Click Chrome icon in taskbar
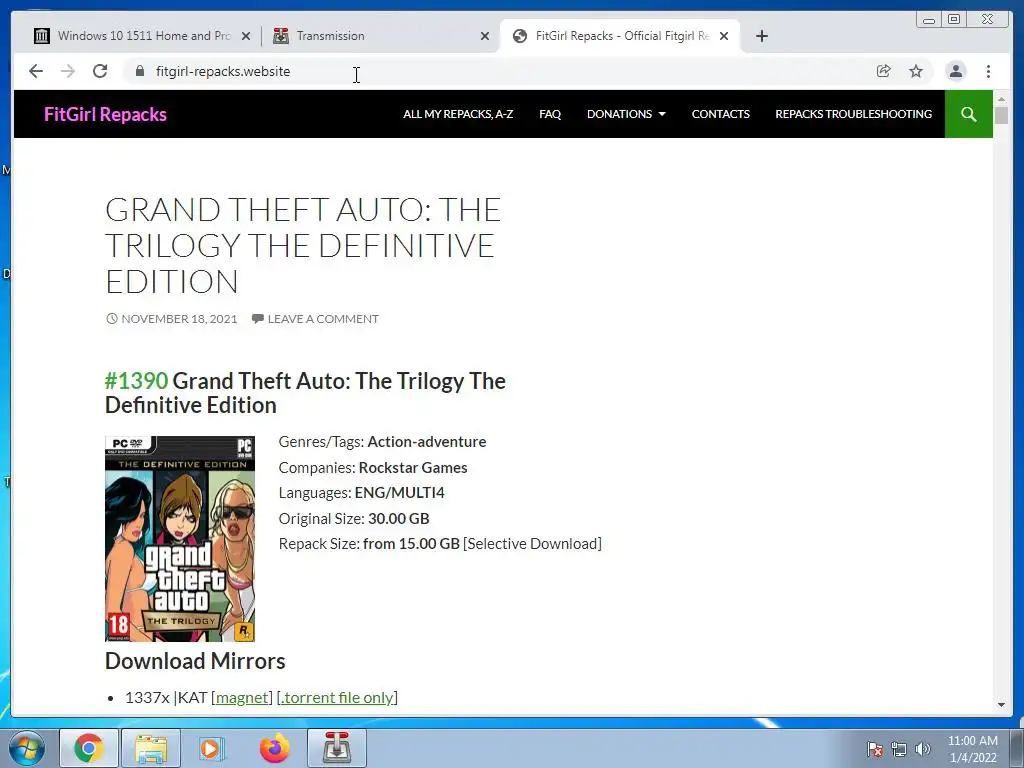 88,748
